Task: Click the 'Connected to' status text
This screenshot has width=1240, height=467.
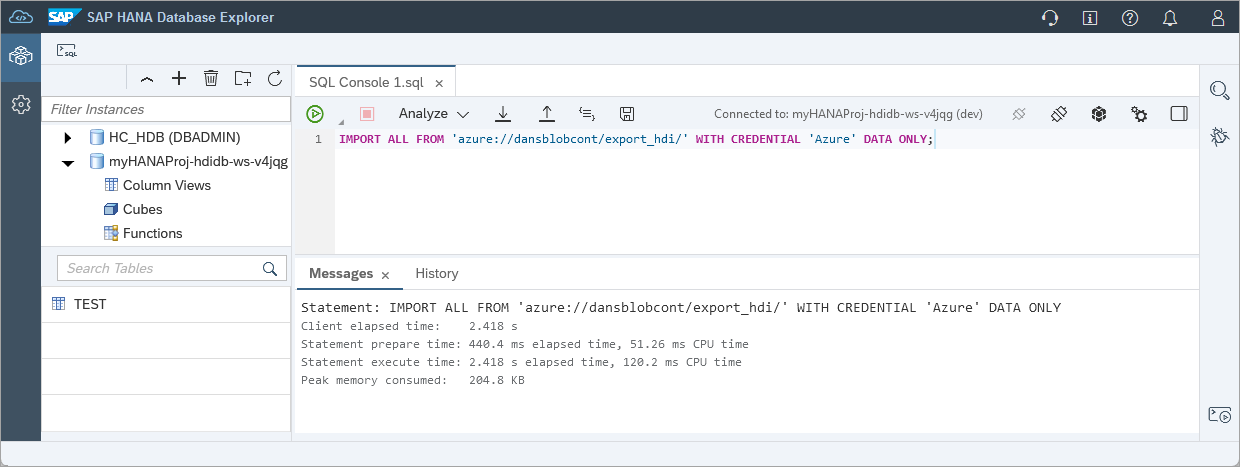Action: pyautogui.click(x=848, y=114)
